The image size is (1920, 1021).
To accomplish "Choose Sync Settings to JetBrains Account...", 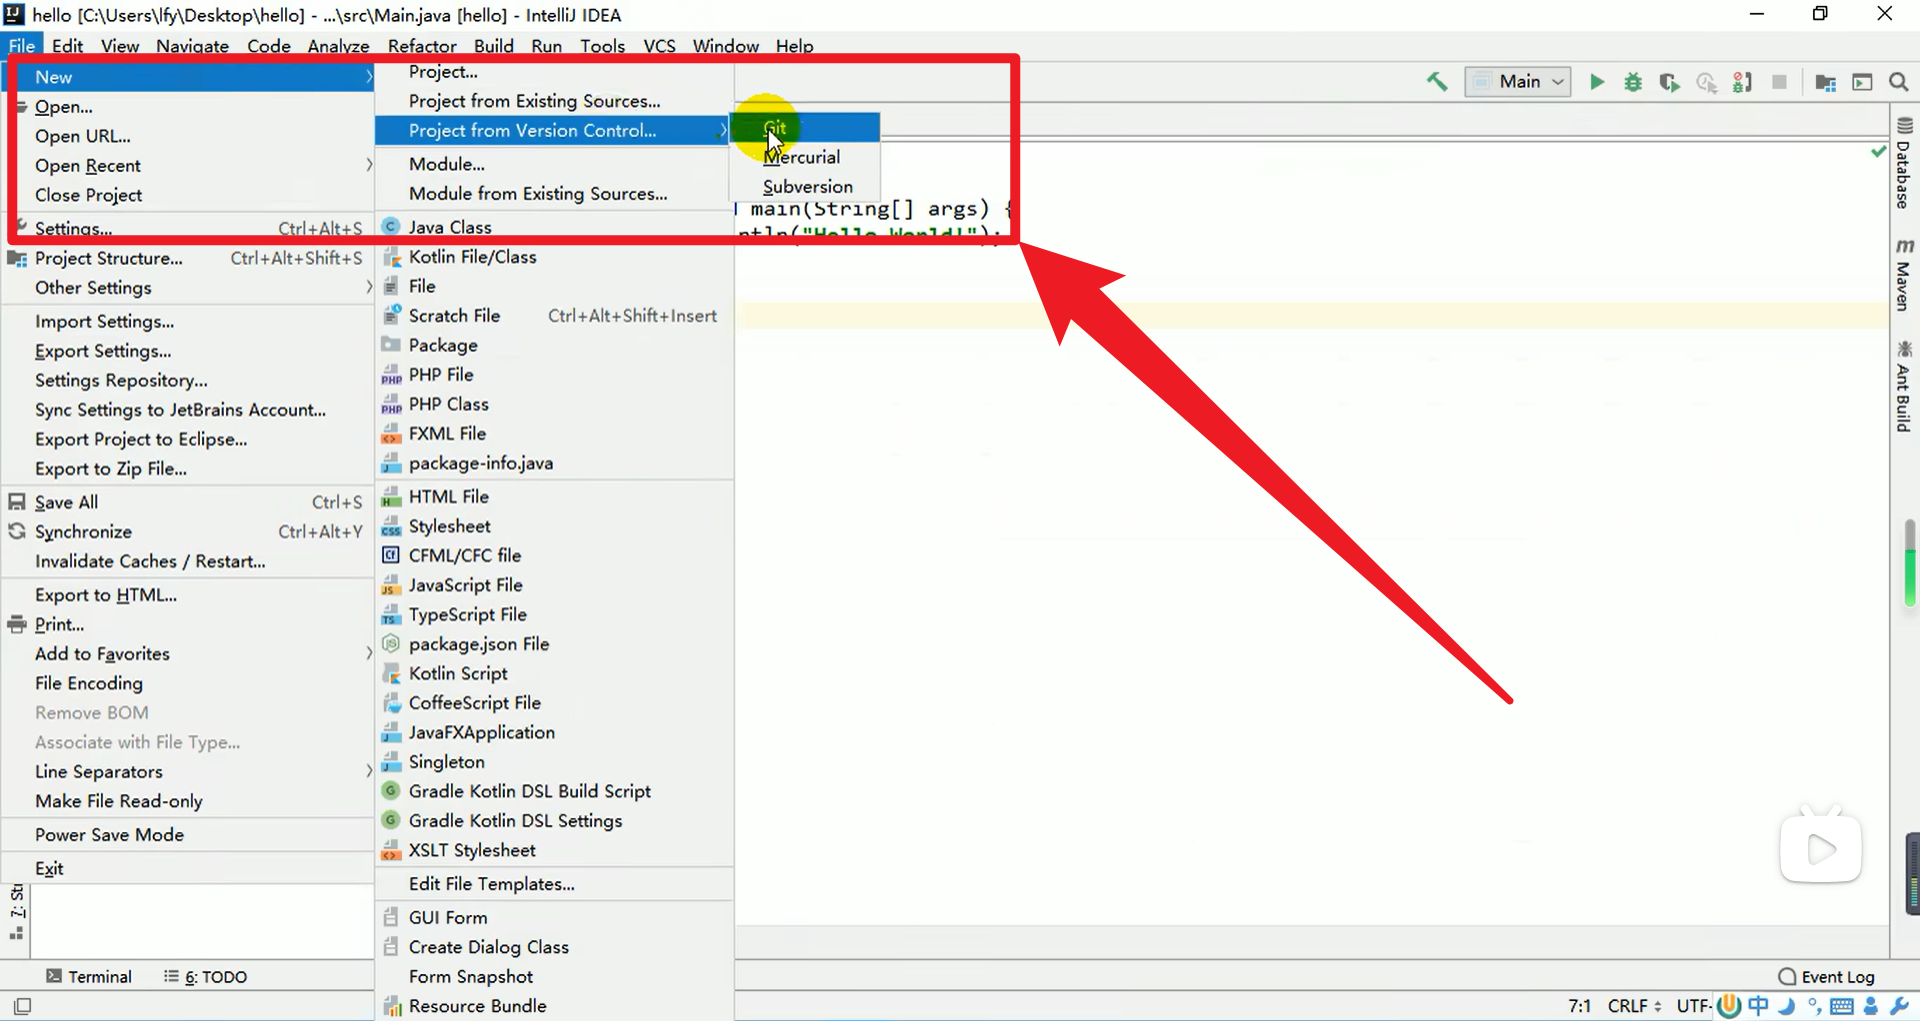I will point(188,410).
